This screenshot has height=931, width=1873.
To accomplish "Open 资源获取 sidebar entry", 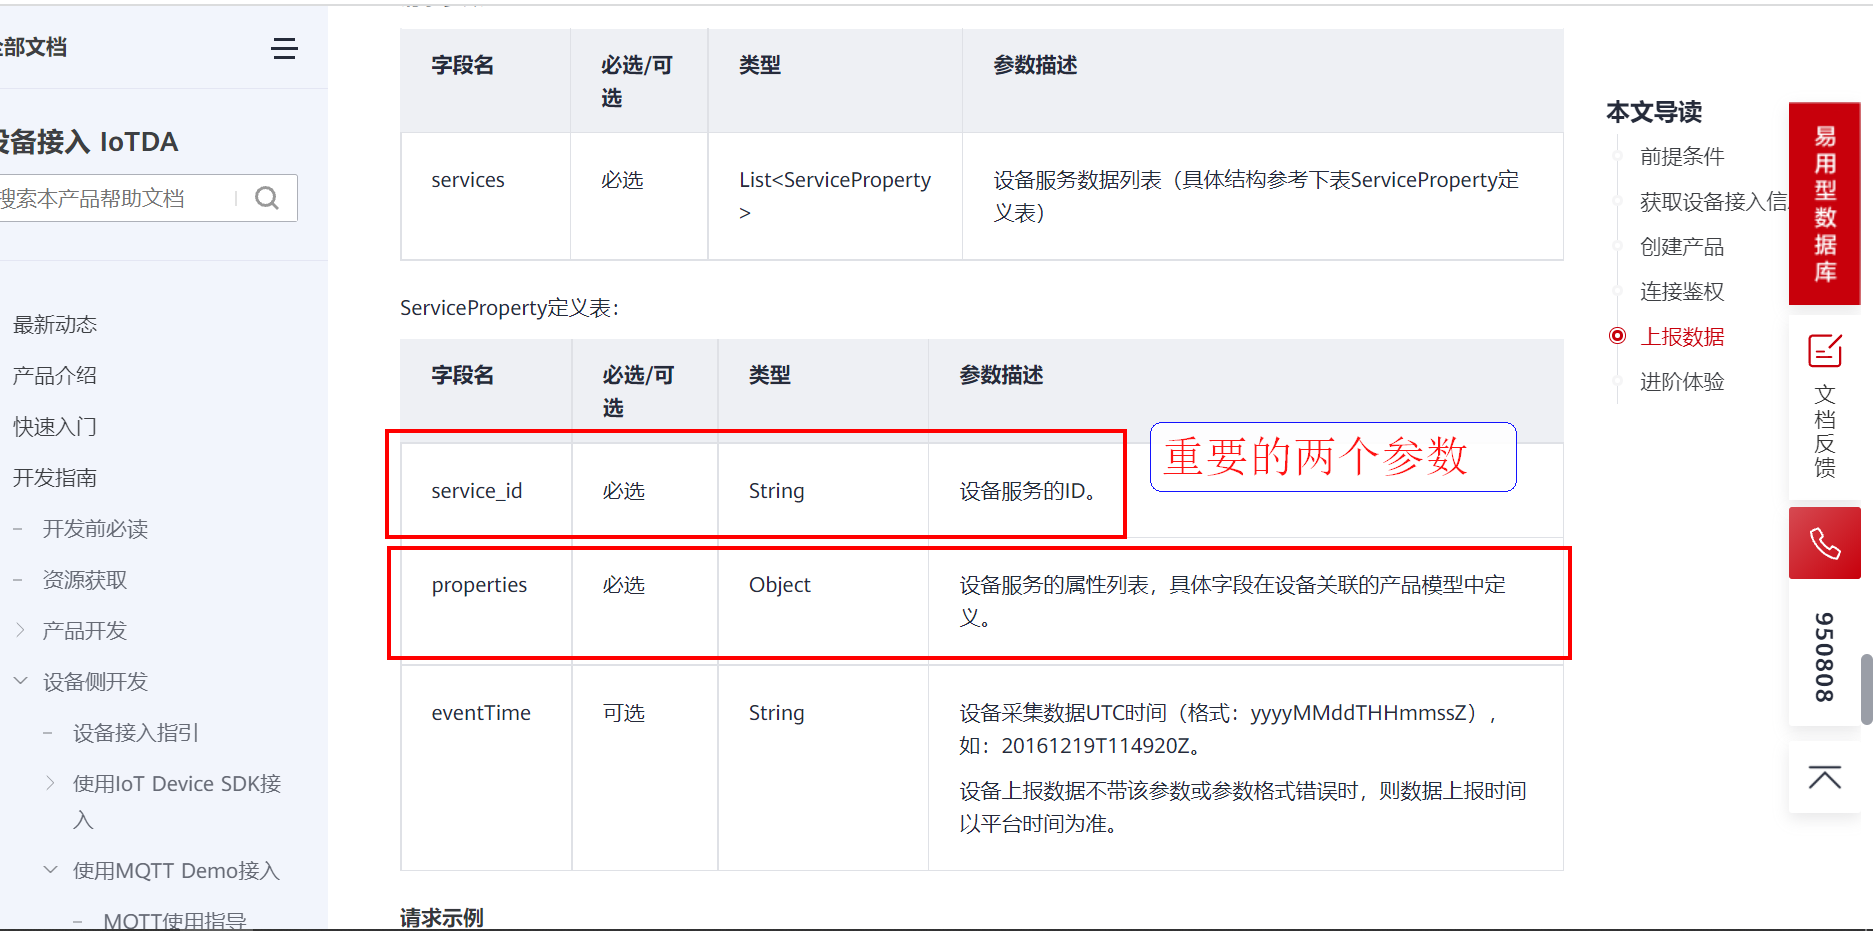I will pos(85,579).
